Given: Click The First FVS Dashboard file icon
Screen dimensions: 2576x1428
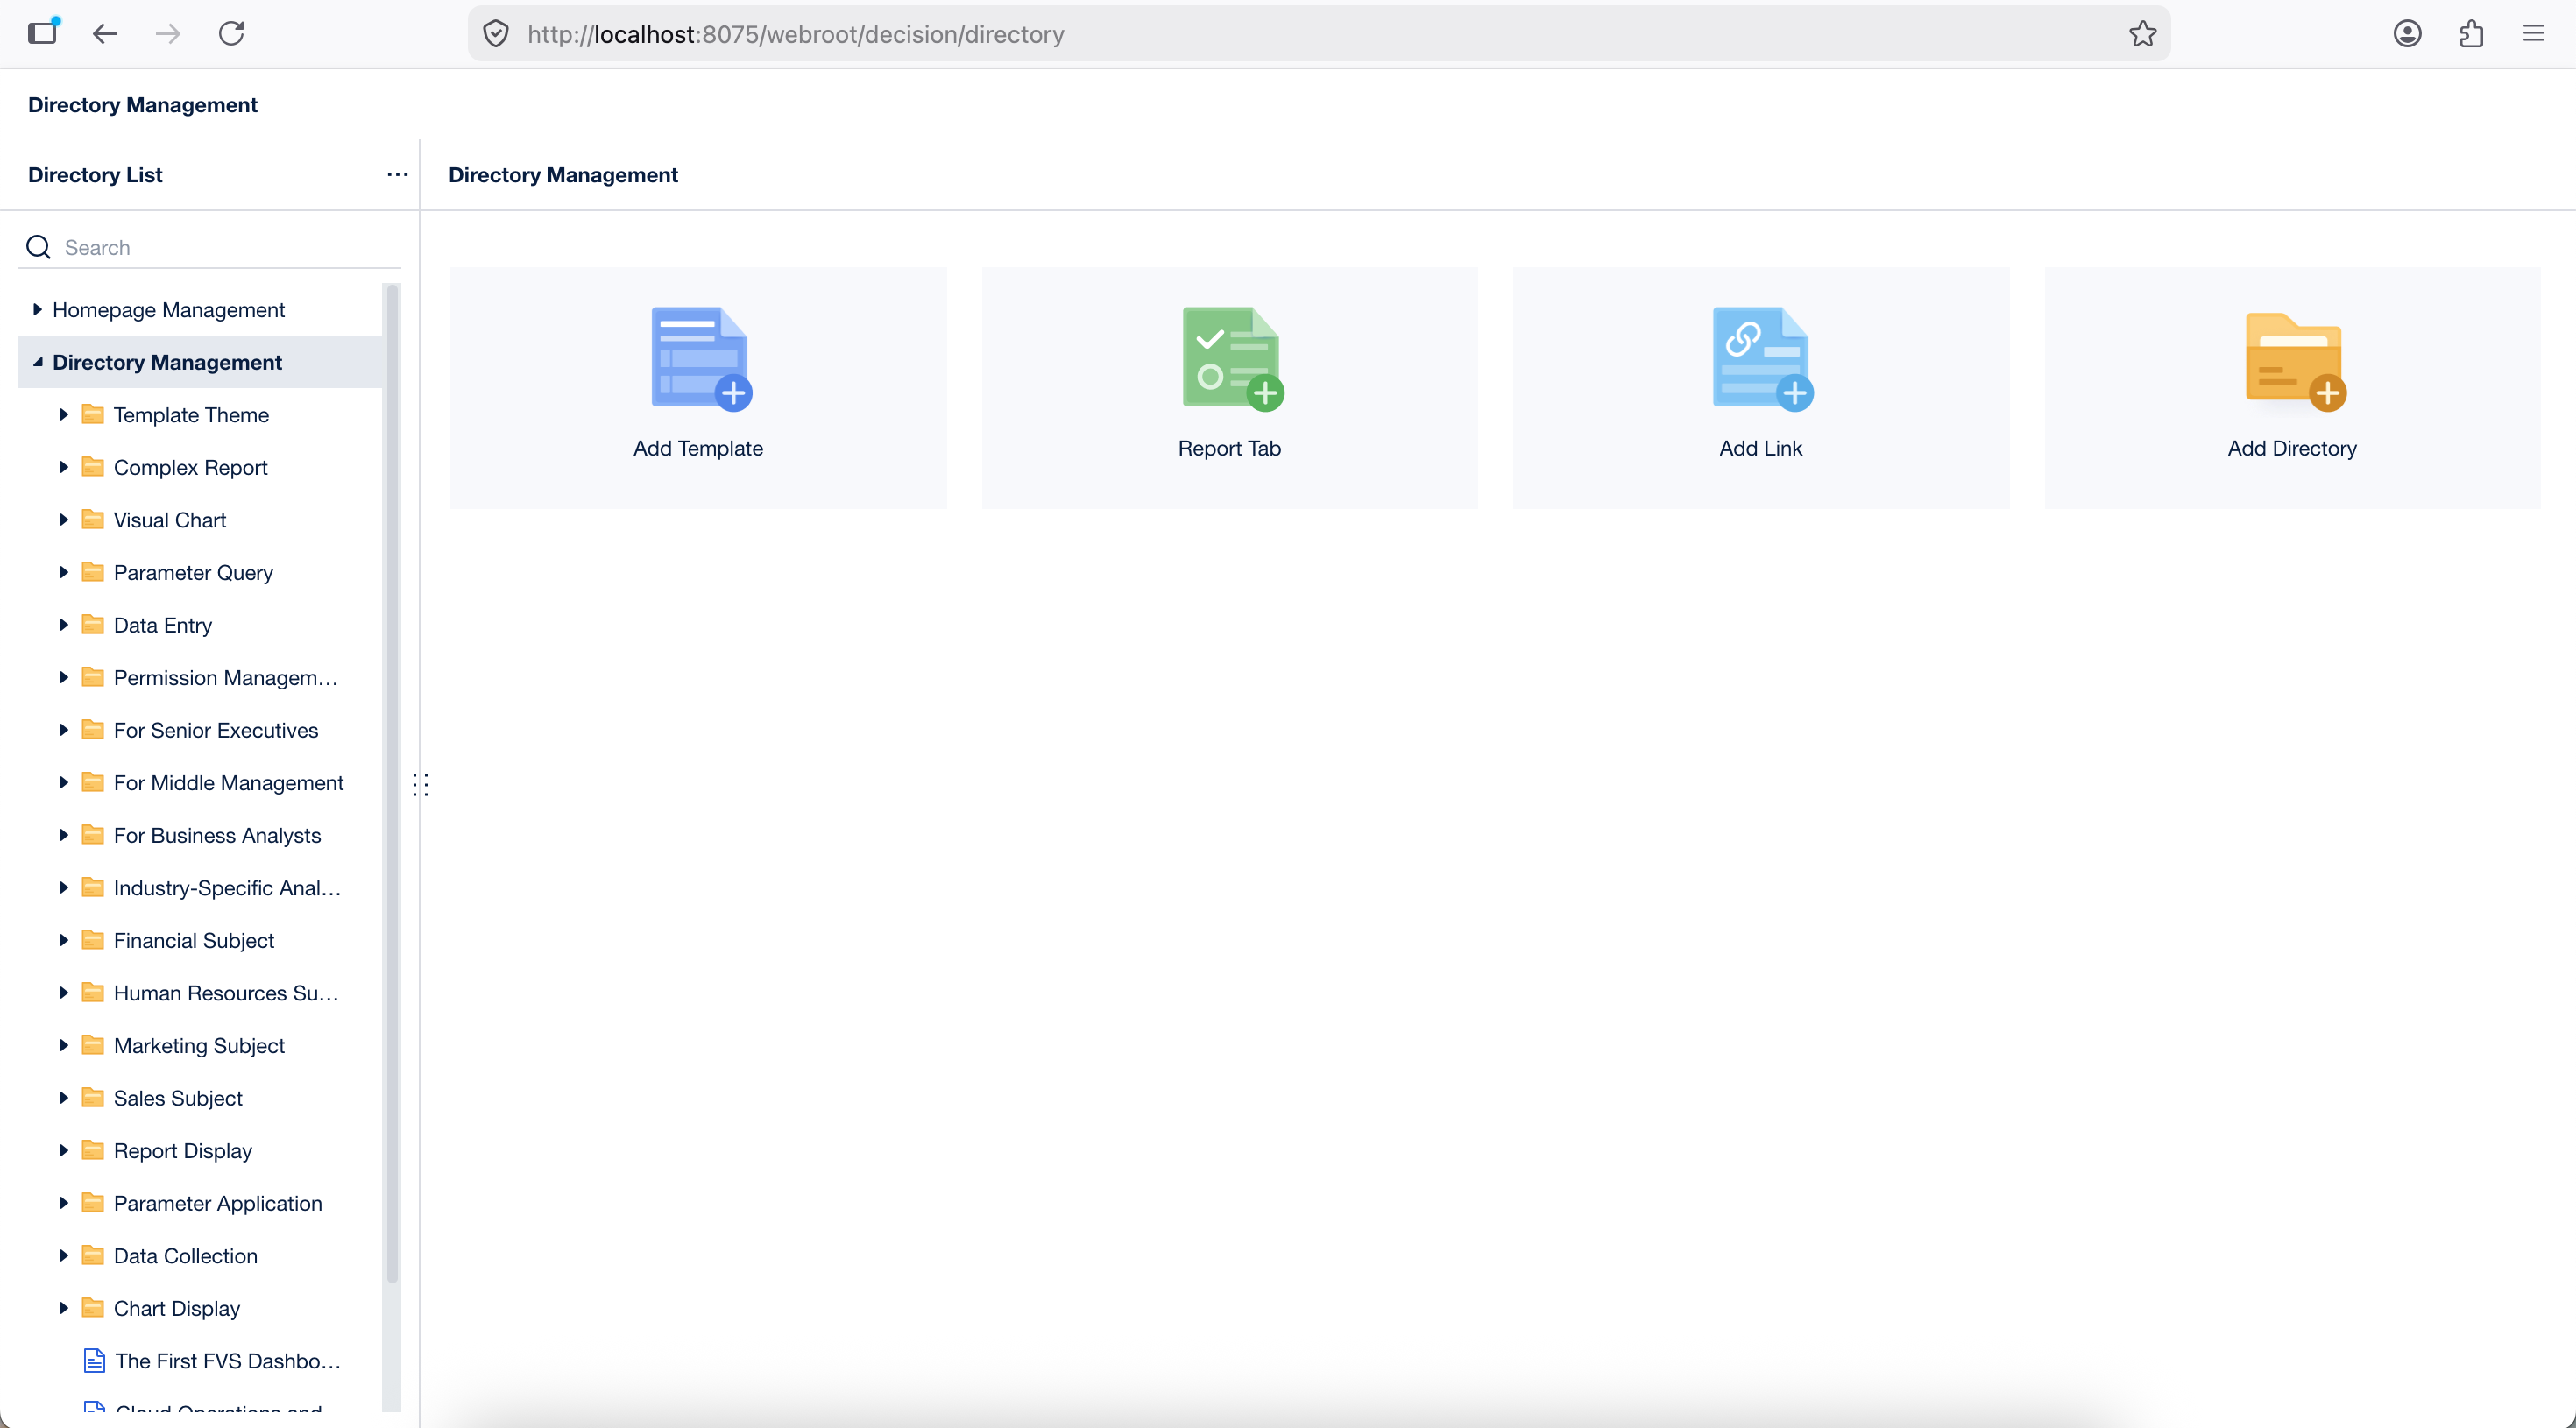Looking at the screenshot, I should coord(94,1361).
